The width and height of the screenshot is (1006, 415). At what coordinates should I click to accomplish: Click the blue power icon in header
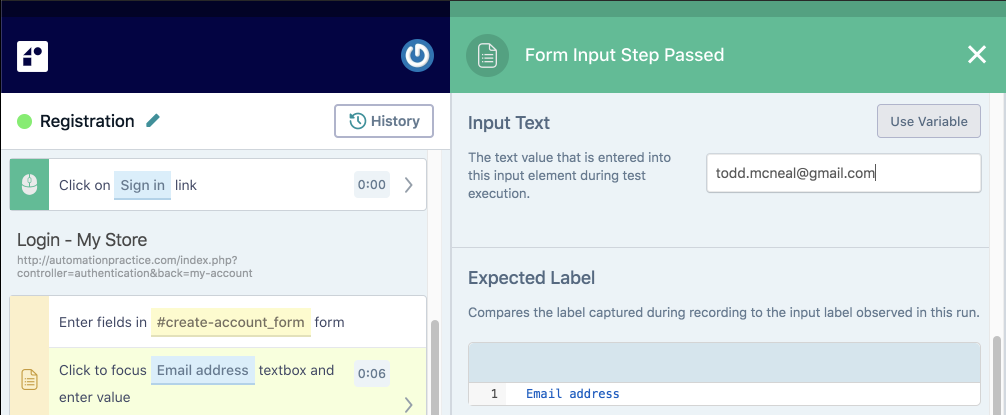point(418,56)
